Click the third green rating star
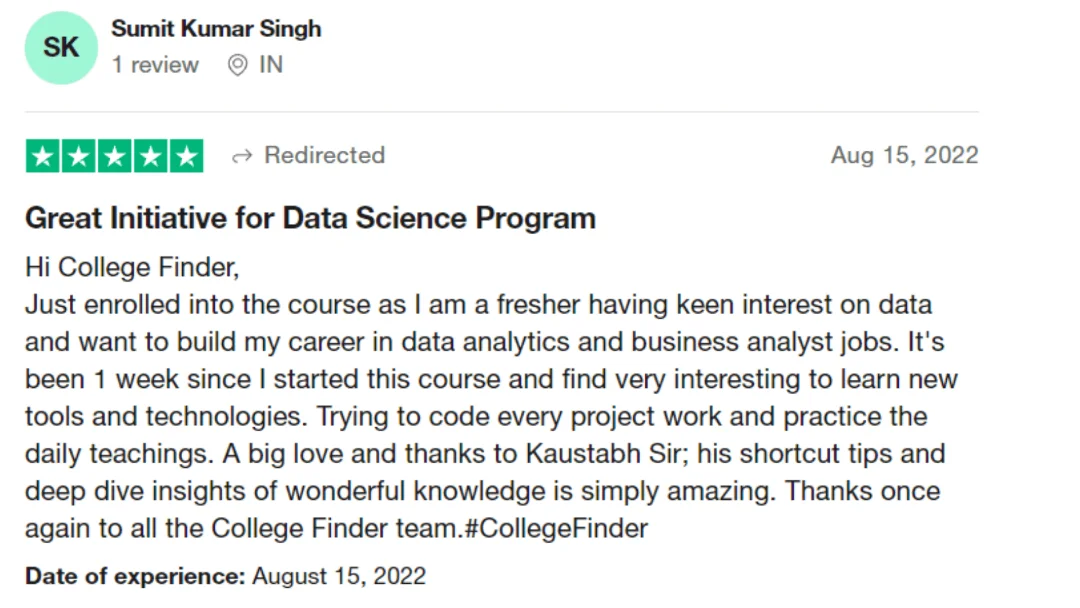 [114, 156]
